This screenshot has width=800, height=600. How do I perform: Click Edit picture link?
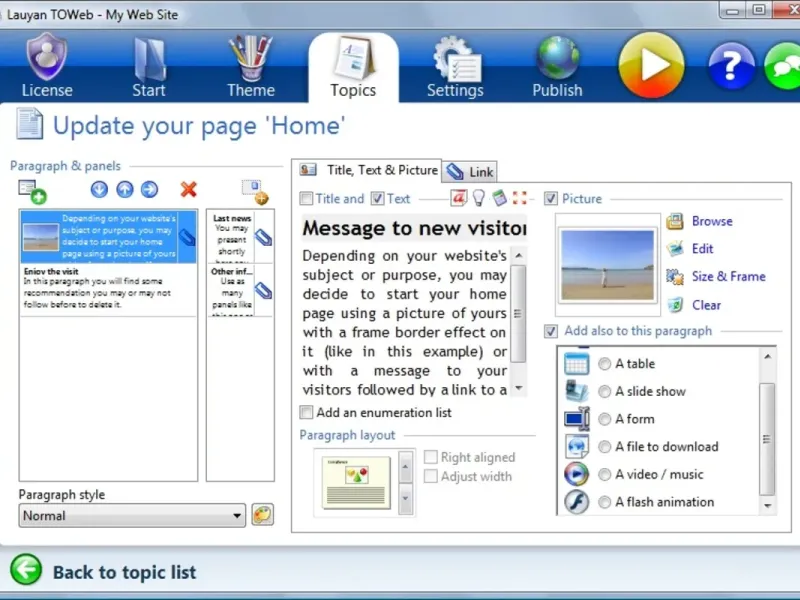click(x=703, y=248)
